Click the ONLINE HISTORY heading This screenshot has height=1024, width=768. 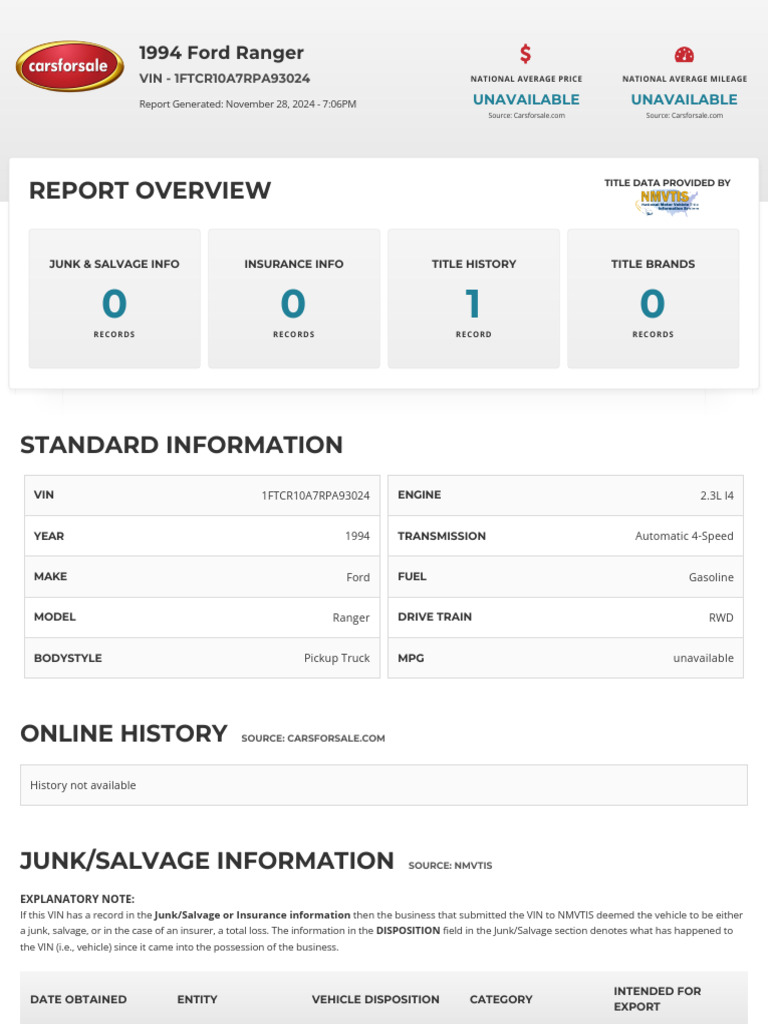tap(123, 733)
